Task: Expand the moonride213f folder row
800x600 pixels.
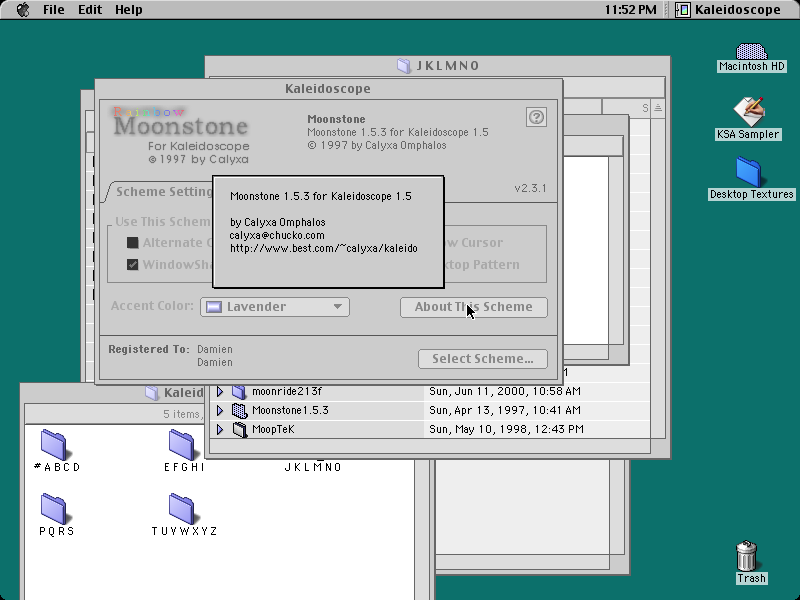Action: [x=220, y=391]
